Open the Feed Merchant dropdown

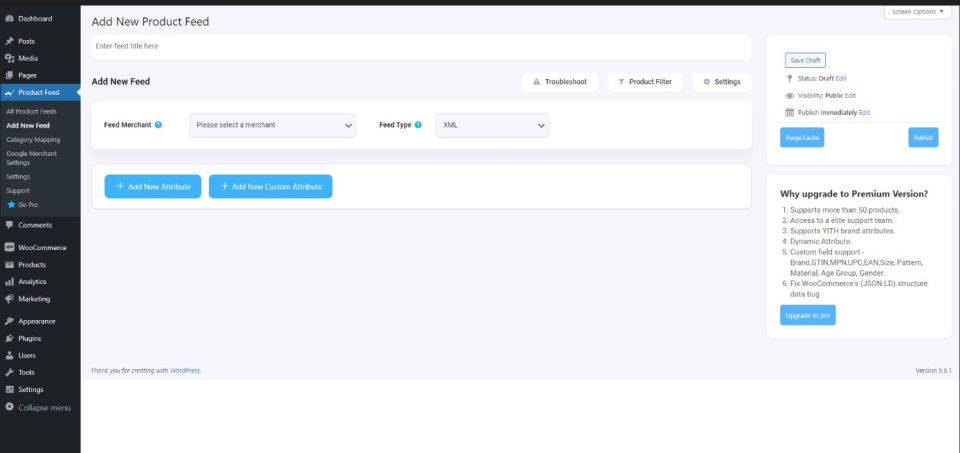[273, 125]
